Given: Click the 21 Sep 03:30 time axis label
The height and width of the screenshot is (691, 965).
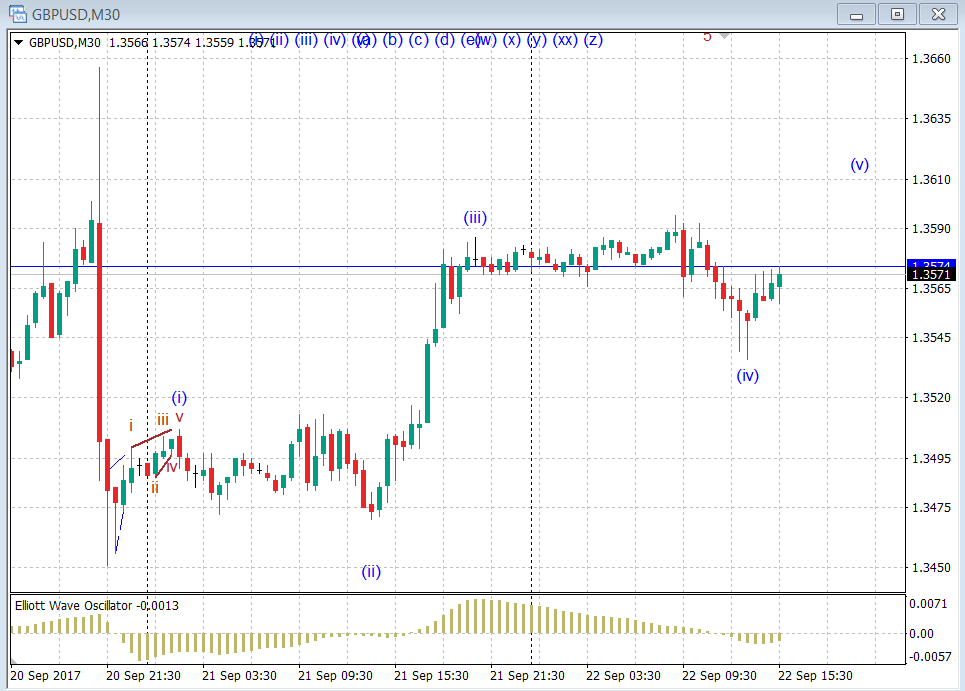Looking at the screenshot, I should (239, 676).
